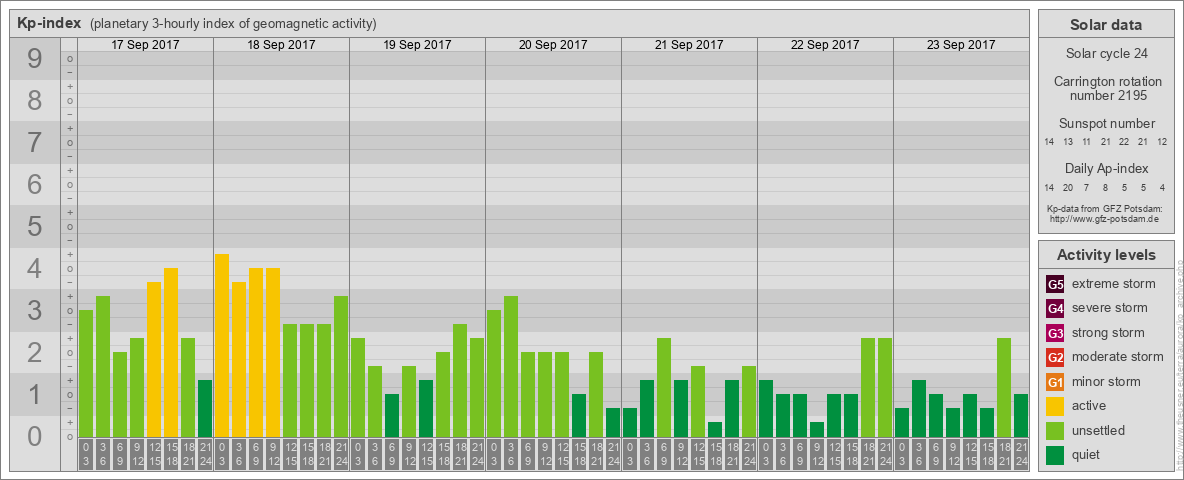Click the 17 Sep '0 3' hour label

(86, 454)
